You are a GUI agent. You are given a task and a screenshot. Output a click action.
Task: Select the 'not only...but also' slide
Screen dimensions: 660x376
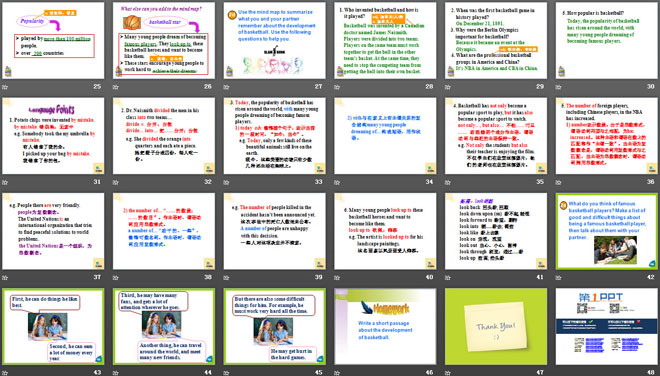point(496,136)
